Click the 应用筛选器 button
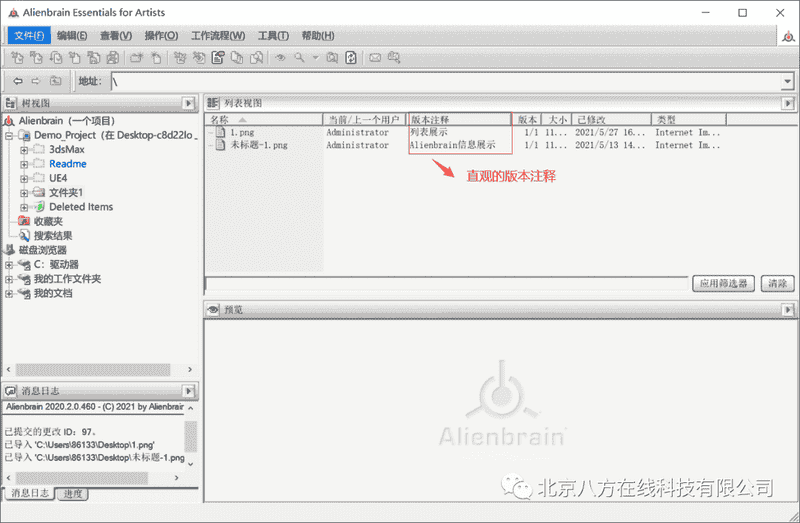Screen dimensions: 800x523 pos(723,283)
